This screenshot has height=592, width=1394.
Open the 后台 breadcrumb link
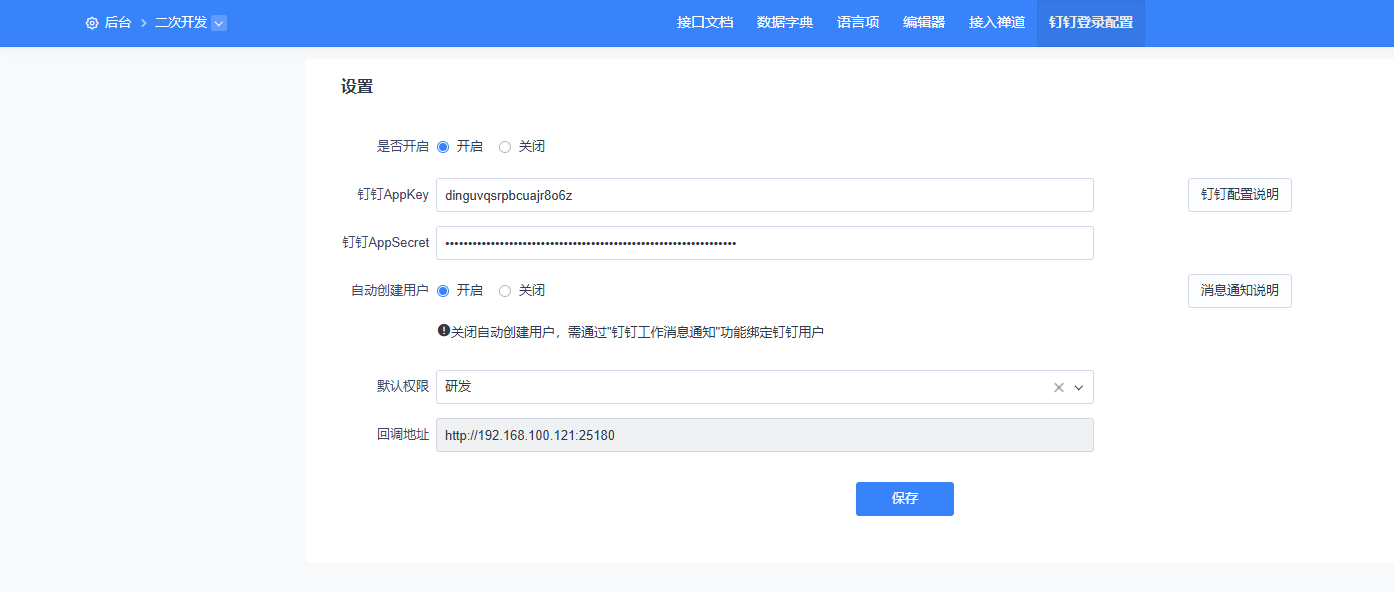coord(118,23)
